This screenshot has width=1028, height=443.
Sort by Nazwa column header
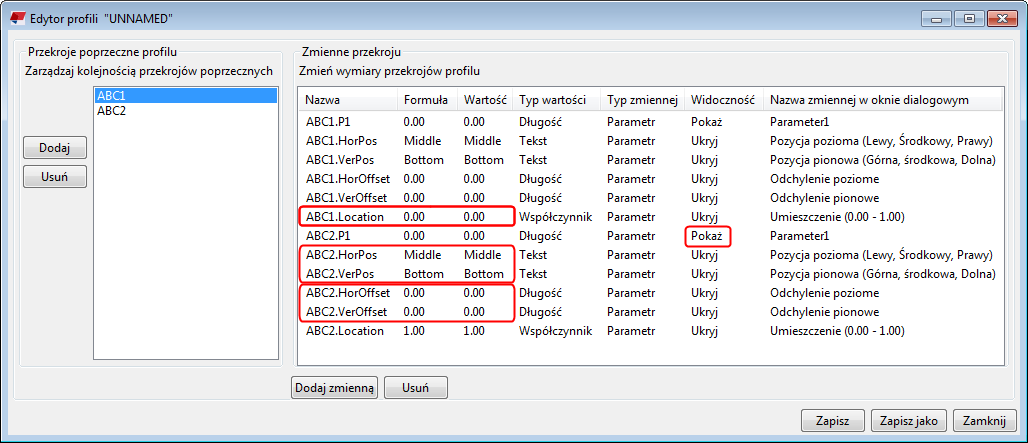[x=323, y=100]
